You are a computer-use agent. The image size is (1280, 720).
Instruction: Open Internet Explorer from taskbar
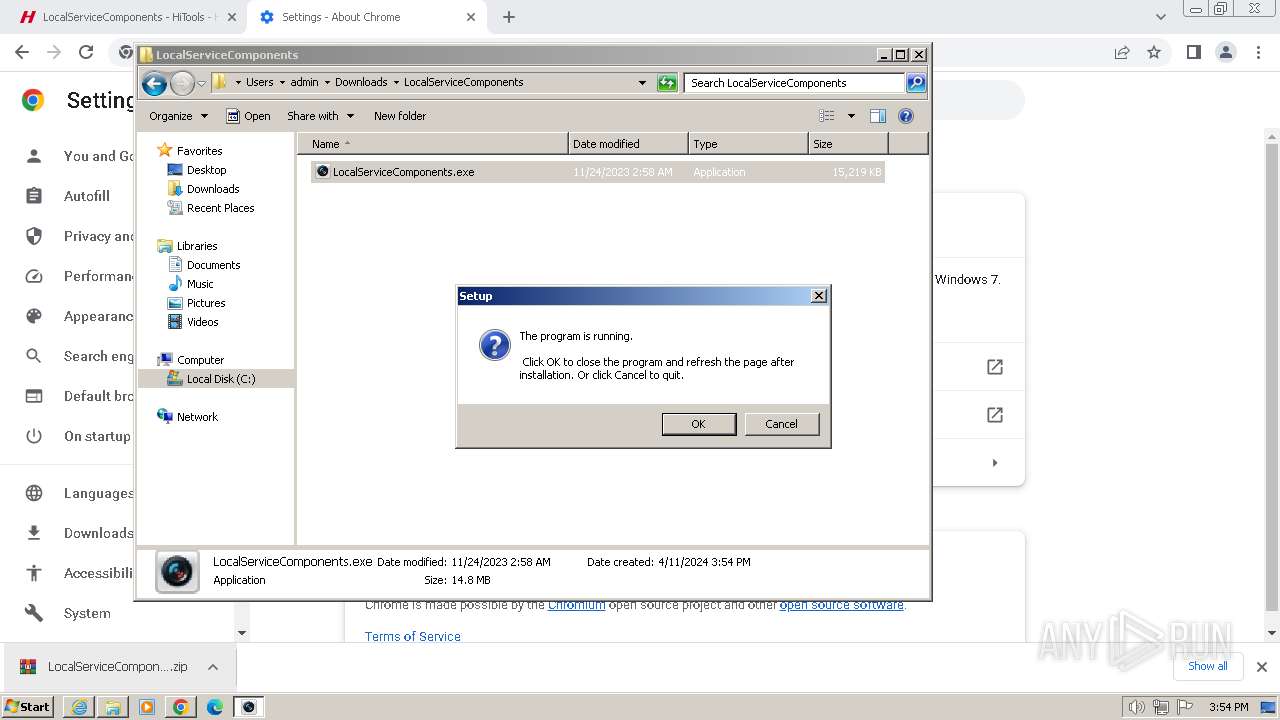click(x=79, y=707)
